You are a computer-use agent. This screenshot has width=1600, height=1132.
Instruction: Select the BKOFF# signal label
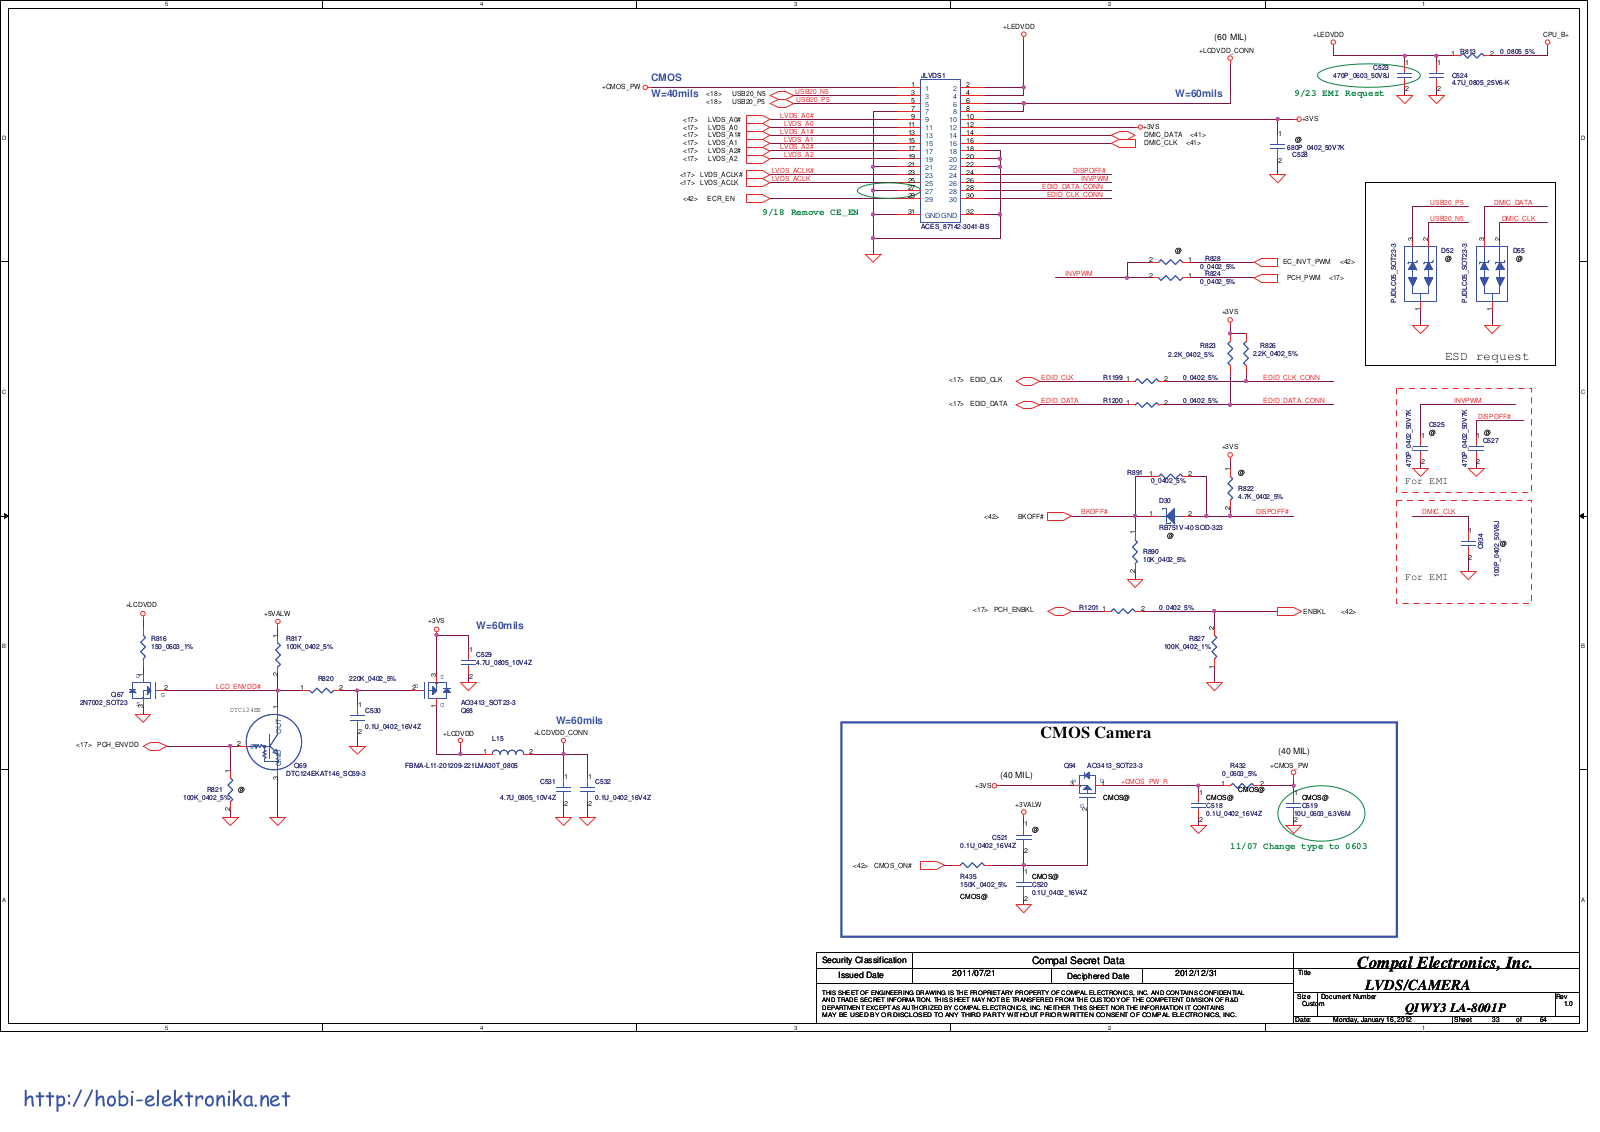pos(1030,517)
